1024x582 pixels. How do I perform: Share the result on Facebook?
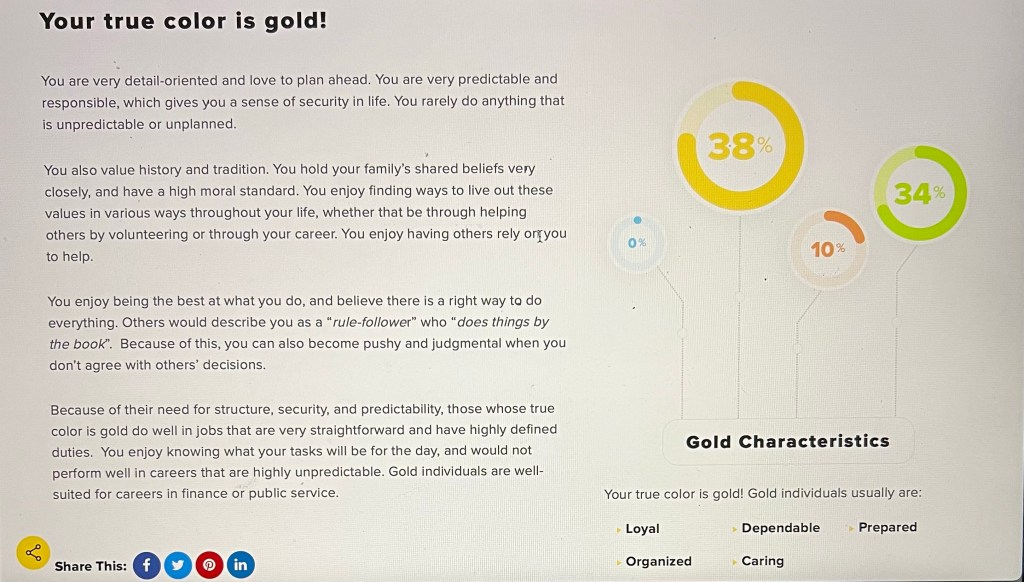pyautogui.click(x=146, y=565)
